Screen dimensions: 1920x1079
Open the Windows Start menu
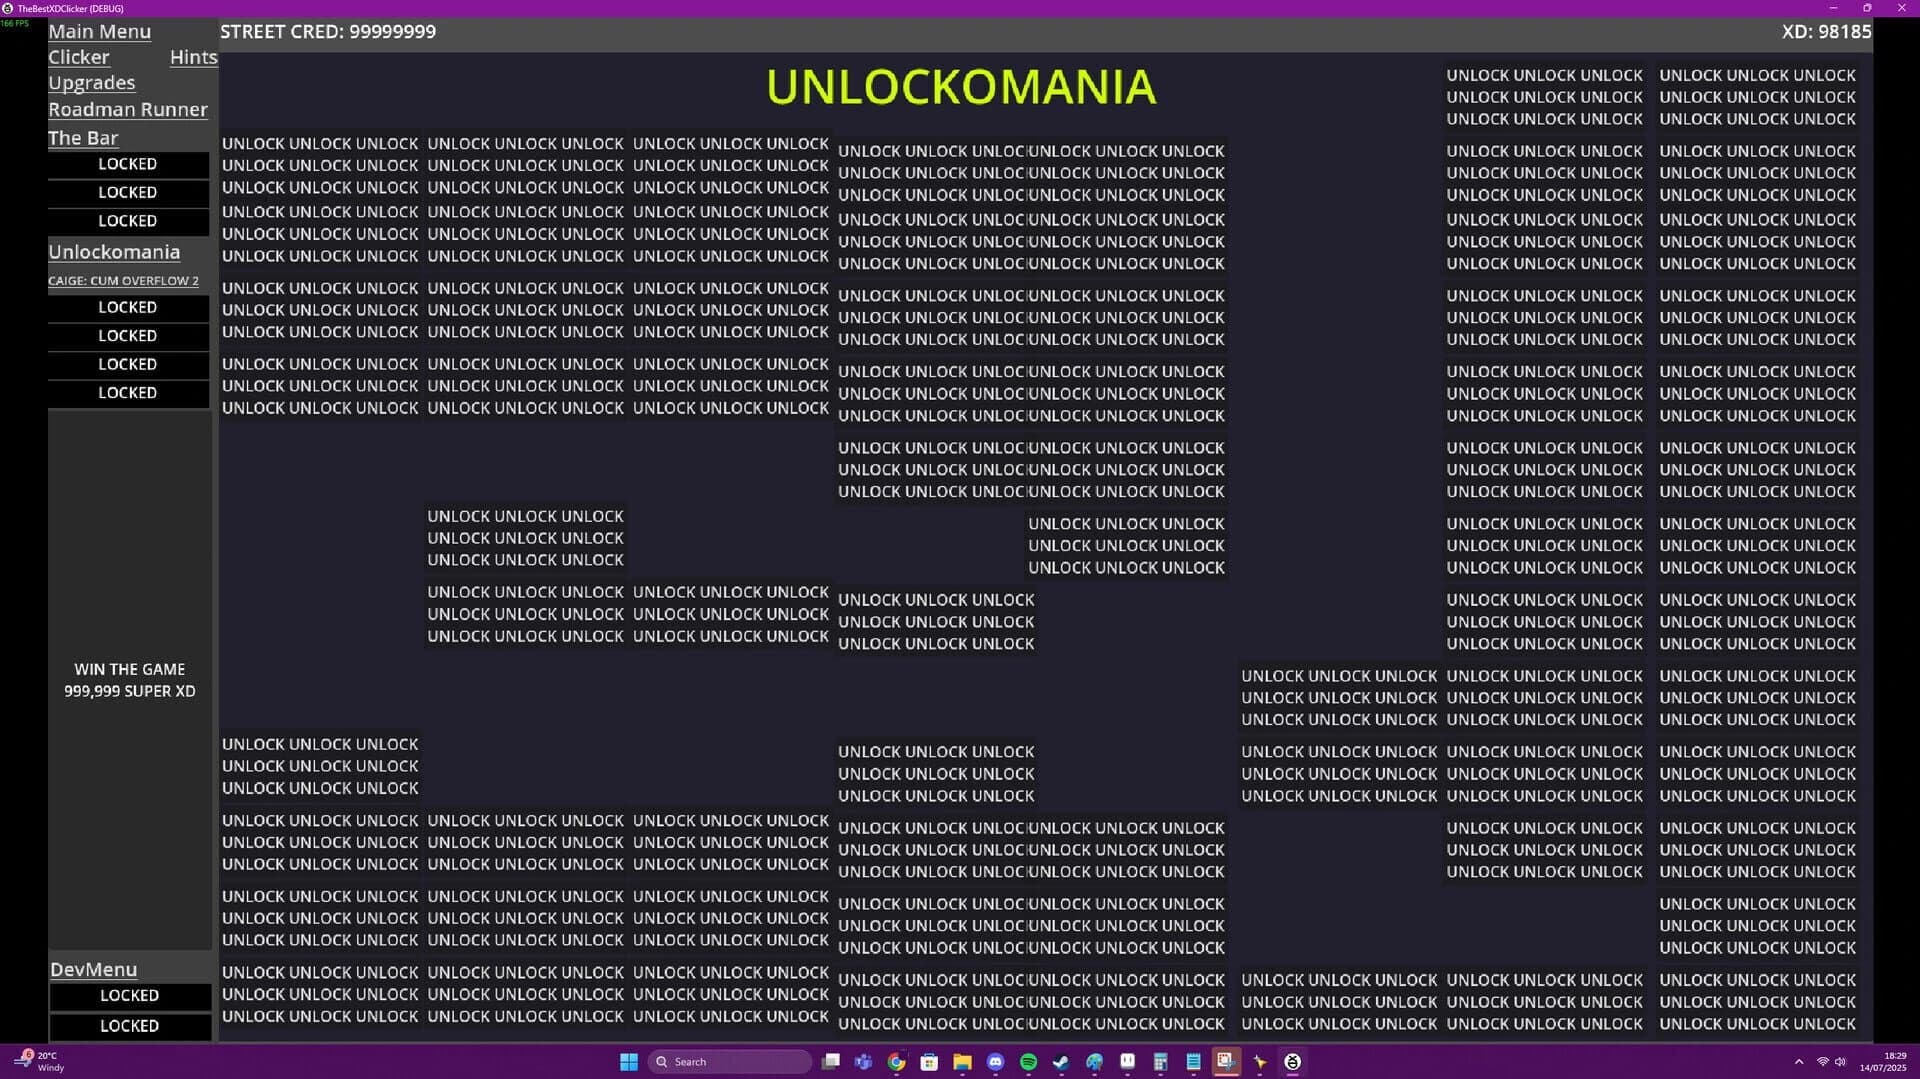coord(628,1061)
